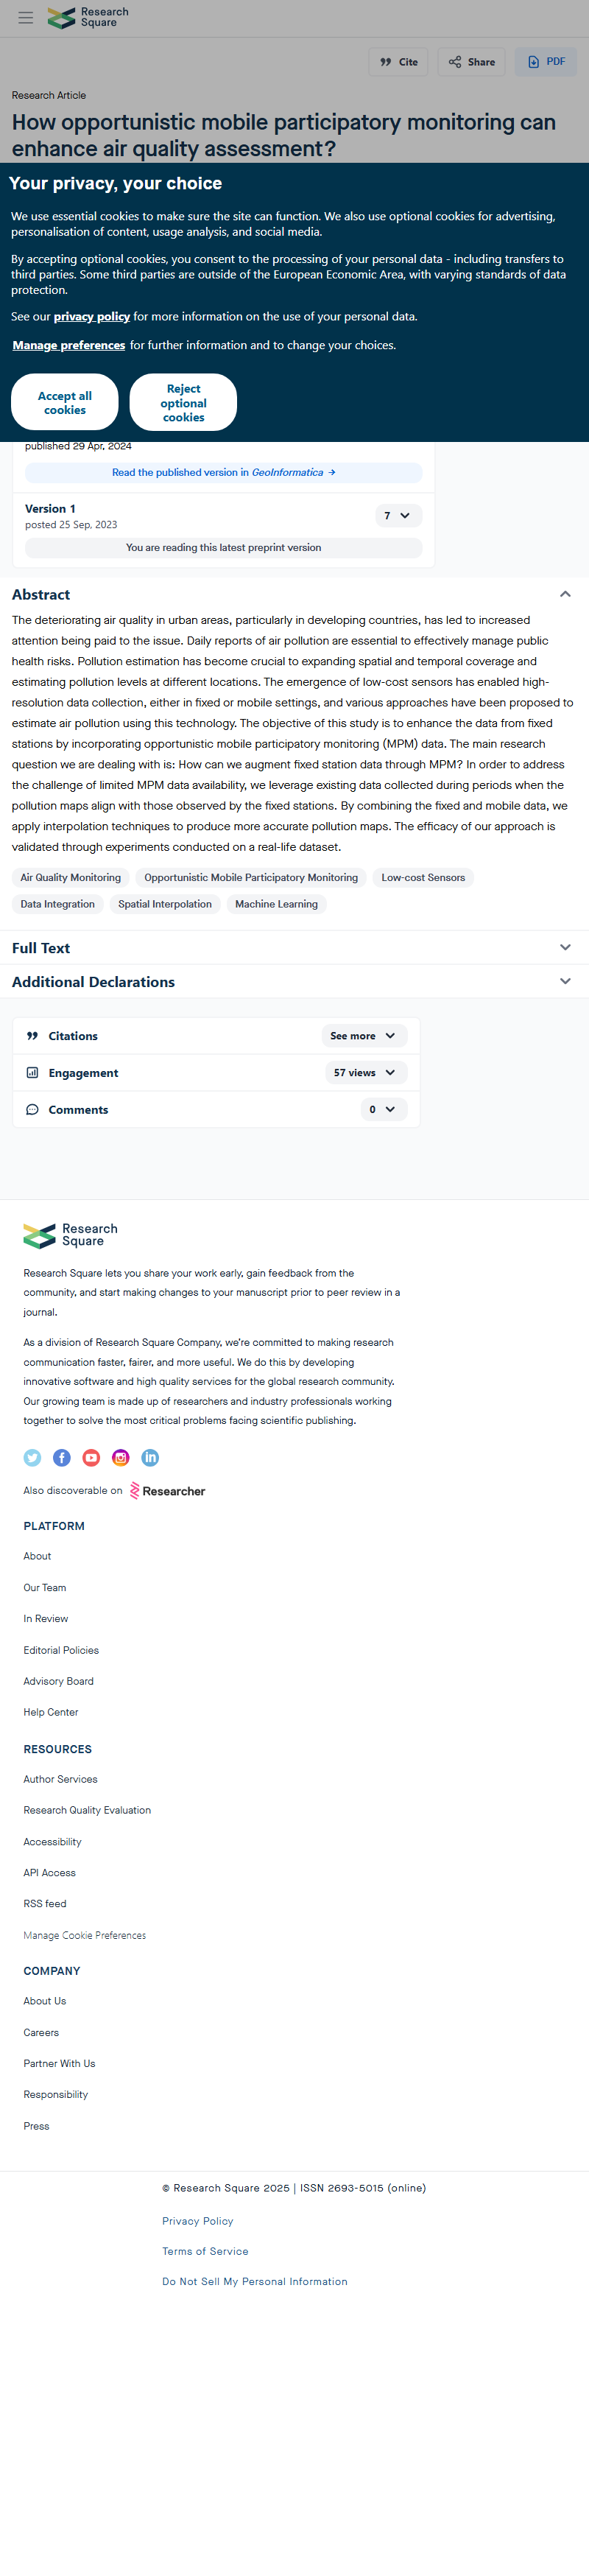Open the YouTube social icon
589x2576 pixels.
coord(91,1458)
